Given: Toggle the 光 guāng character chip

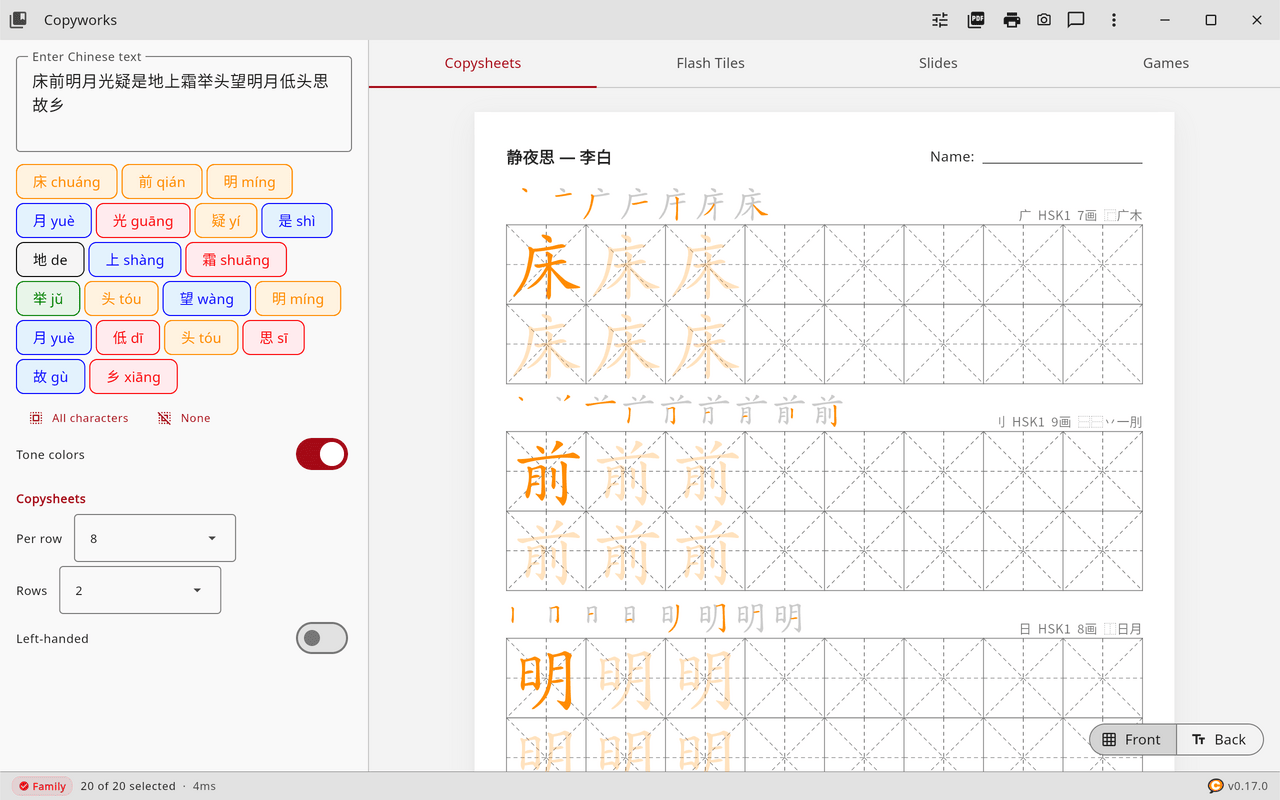Looking at the screenshot, I should click(143, 221).
